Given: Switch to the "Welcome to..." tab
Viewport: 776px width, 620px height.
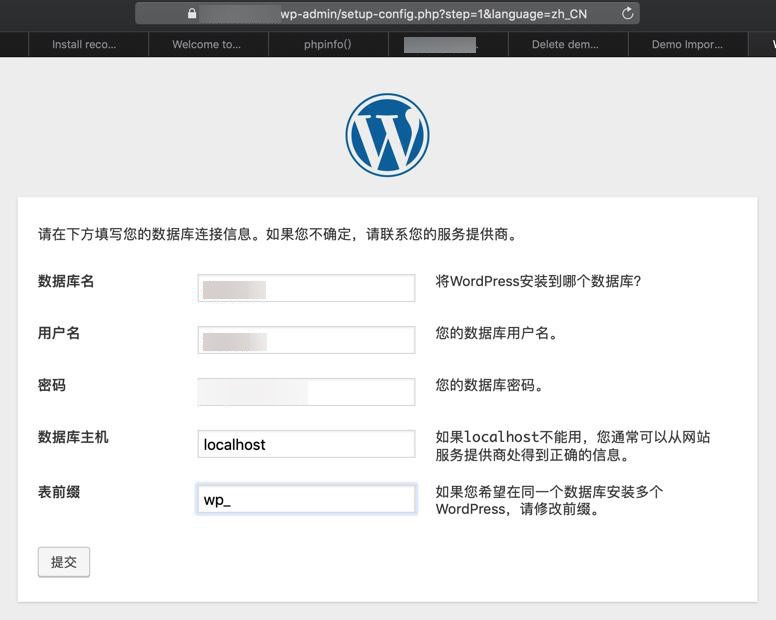Looking at the screenshot, I should coord(208,45).
